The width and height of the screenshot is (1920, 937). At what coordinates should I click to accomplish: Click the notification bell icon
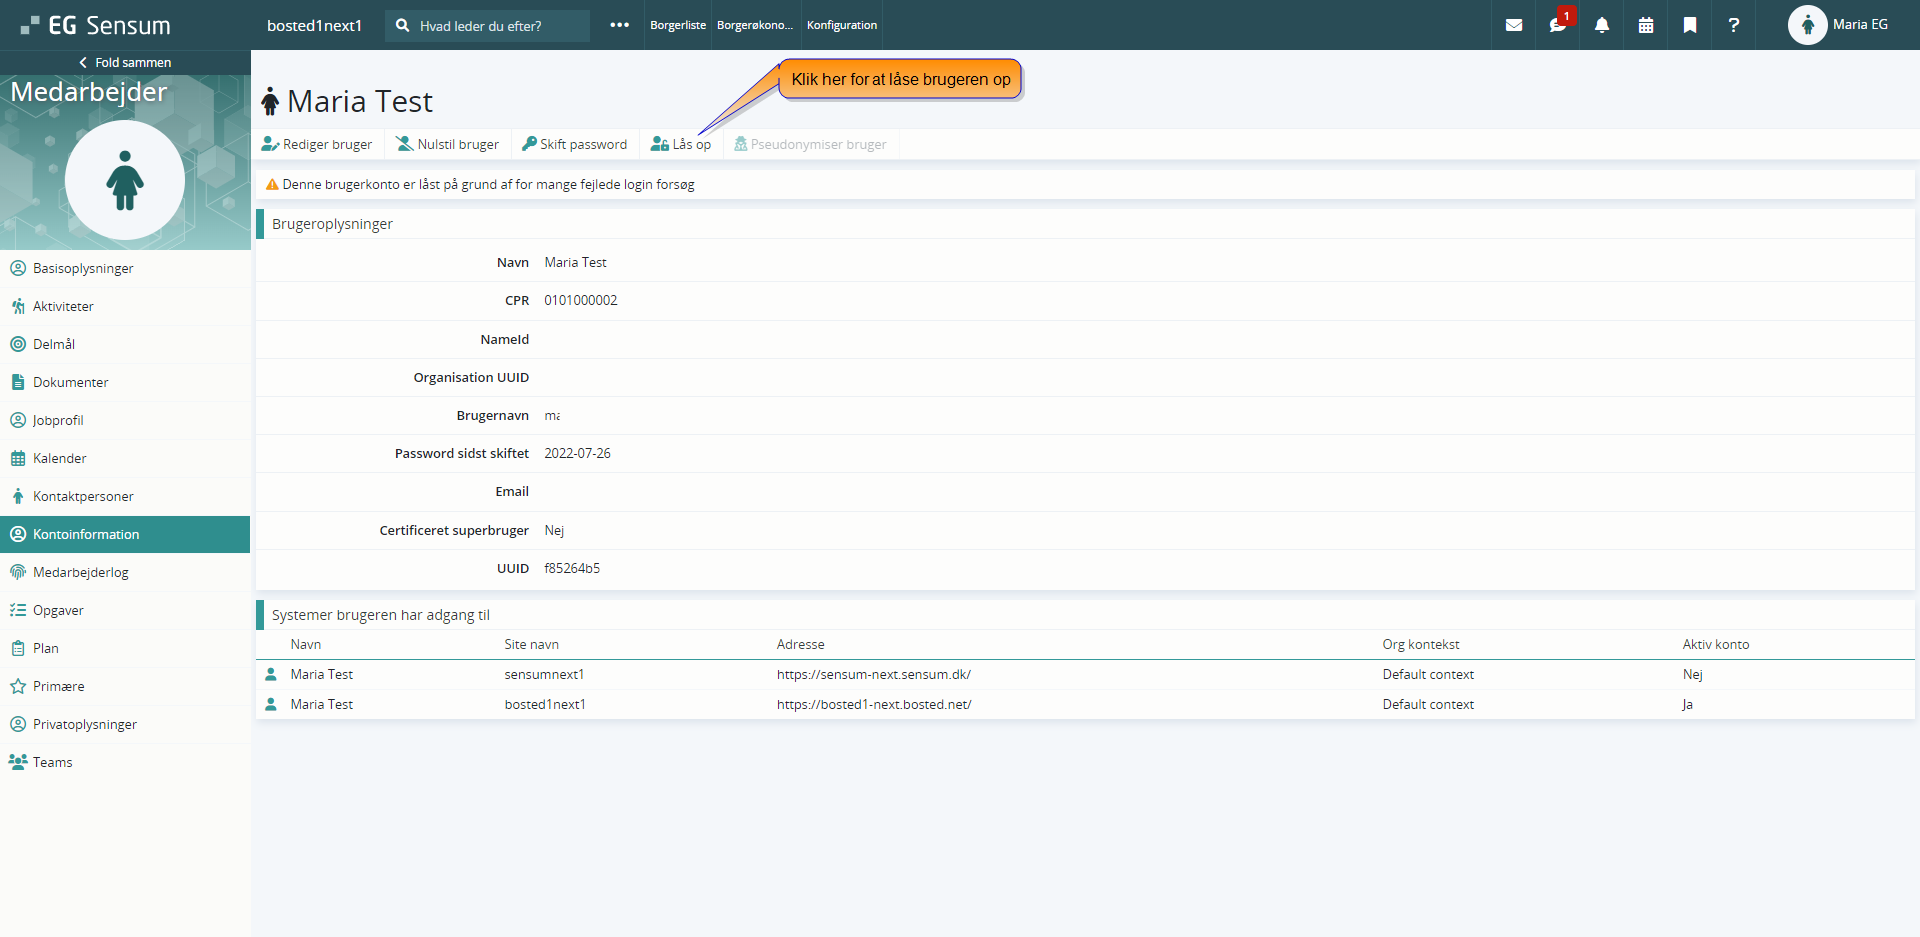tap(1602, 25)
